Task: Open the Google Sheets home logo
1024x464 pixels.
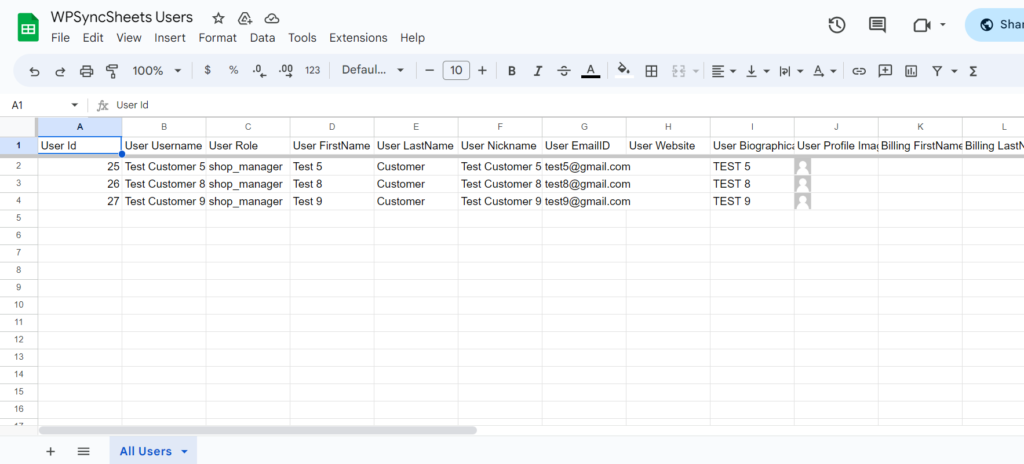Action: point(28,28)
